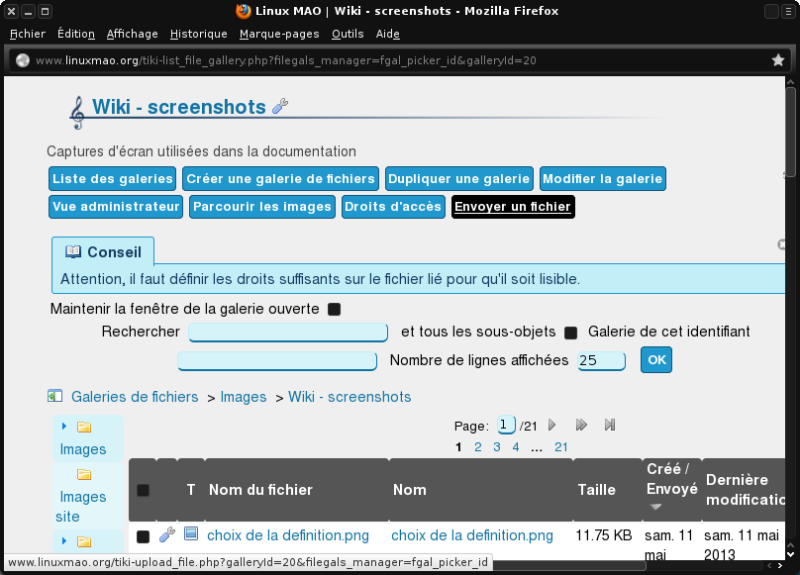Image resolution: width=800 pixels, height=575 pixels.
Task: Click Parcourir les images button
Action: pos(262,207)
